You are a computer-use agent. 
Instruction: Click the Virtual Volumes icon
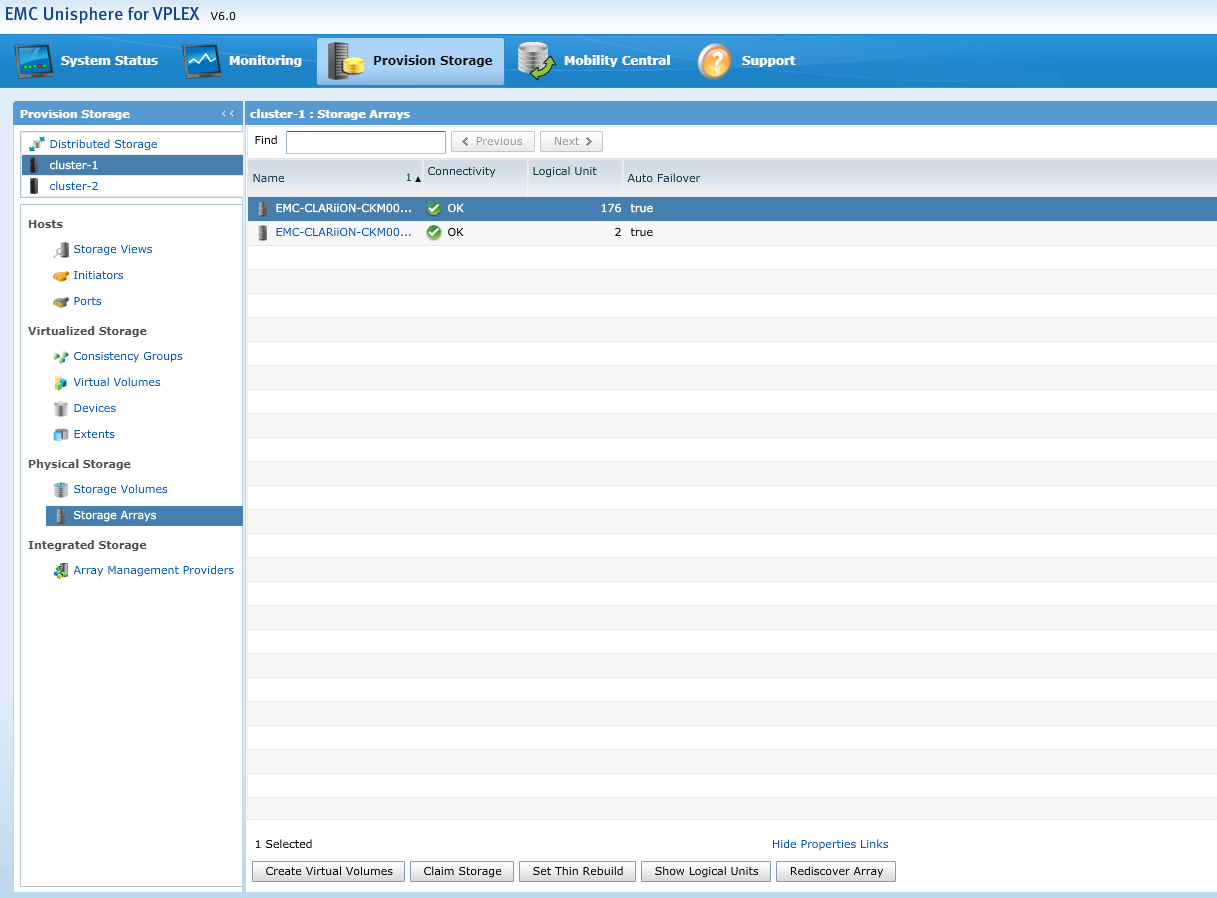tap(61, 383)
